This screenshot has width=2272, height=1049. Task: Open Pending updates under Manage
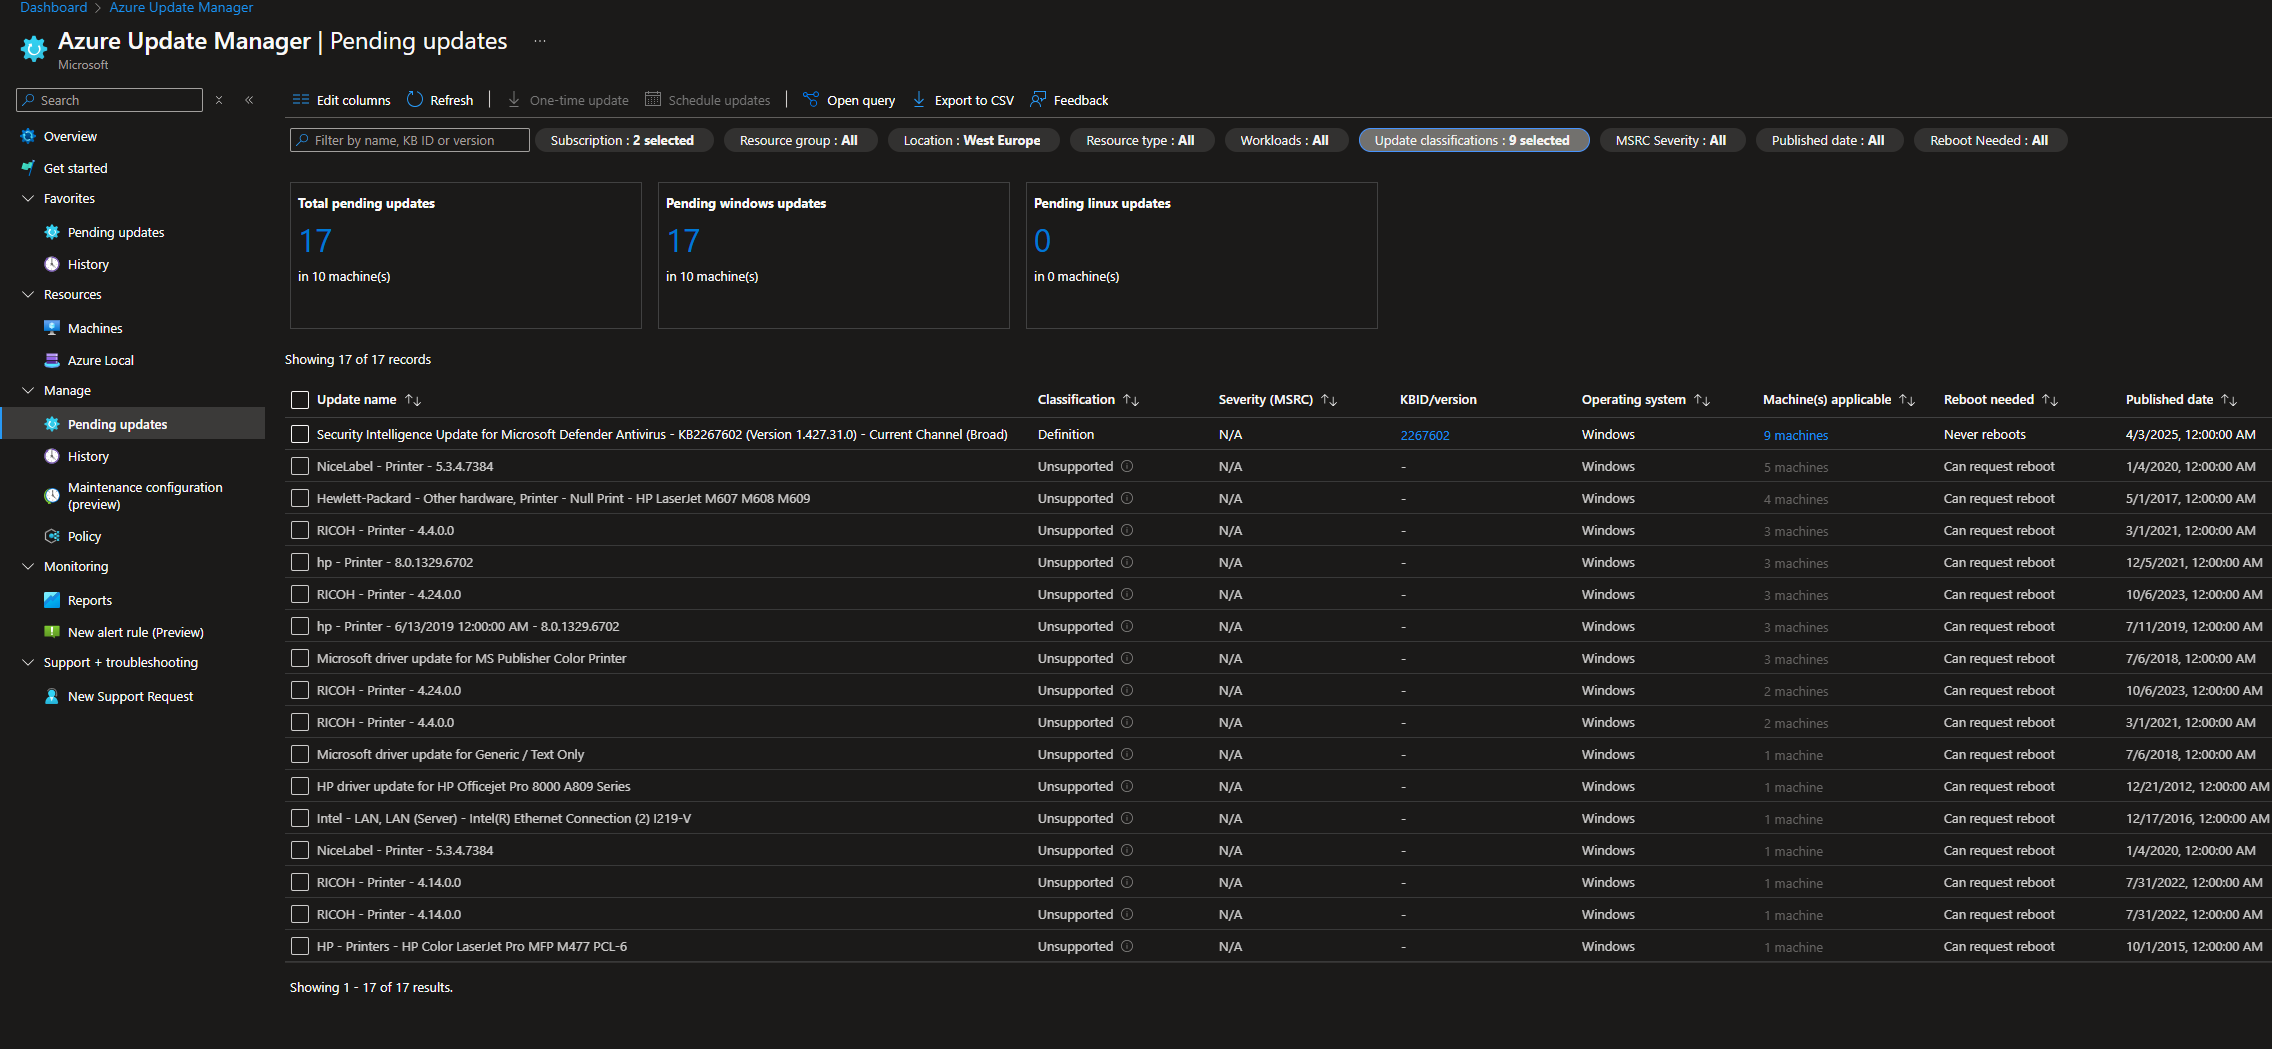(132, 424)
